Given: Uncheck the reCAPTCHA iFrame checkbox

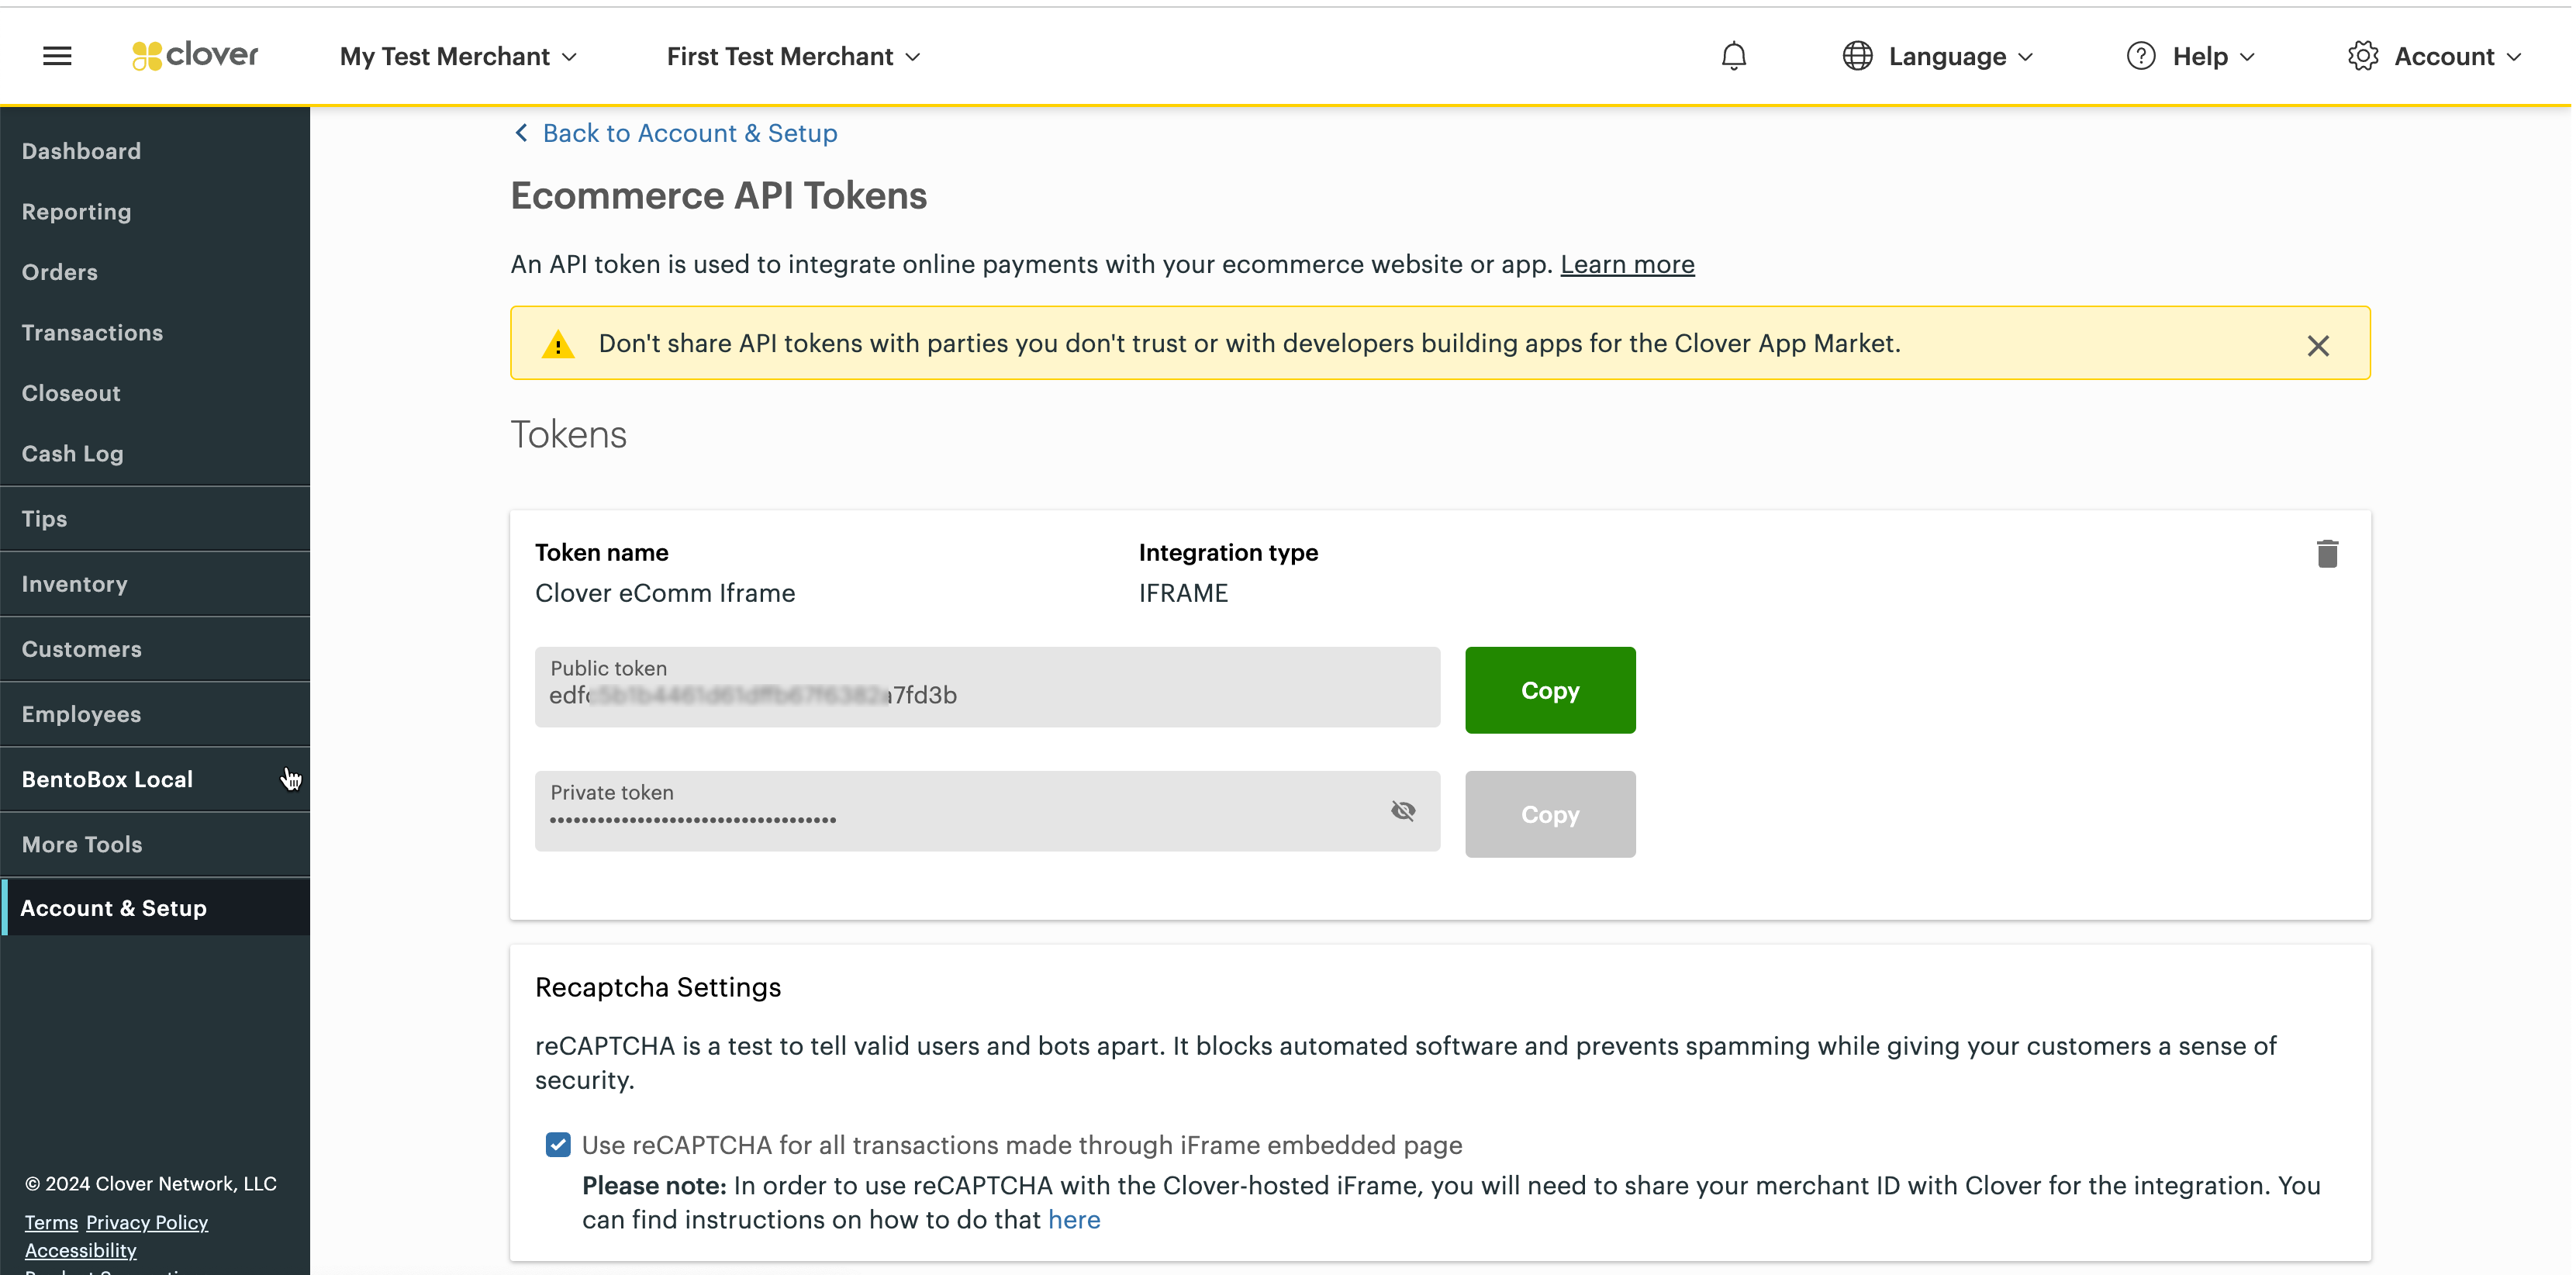Looking at the screenshot, I should click(x=558, y=1145).
